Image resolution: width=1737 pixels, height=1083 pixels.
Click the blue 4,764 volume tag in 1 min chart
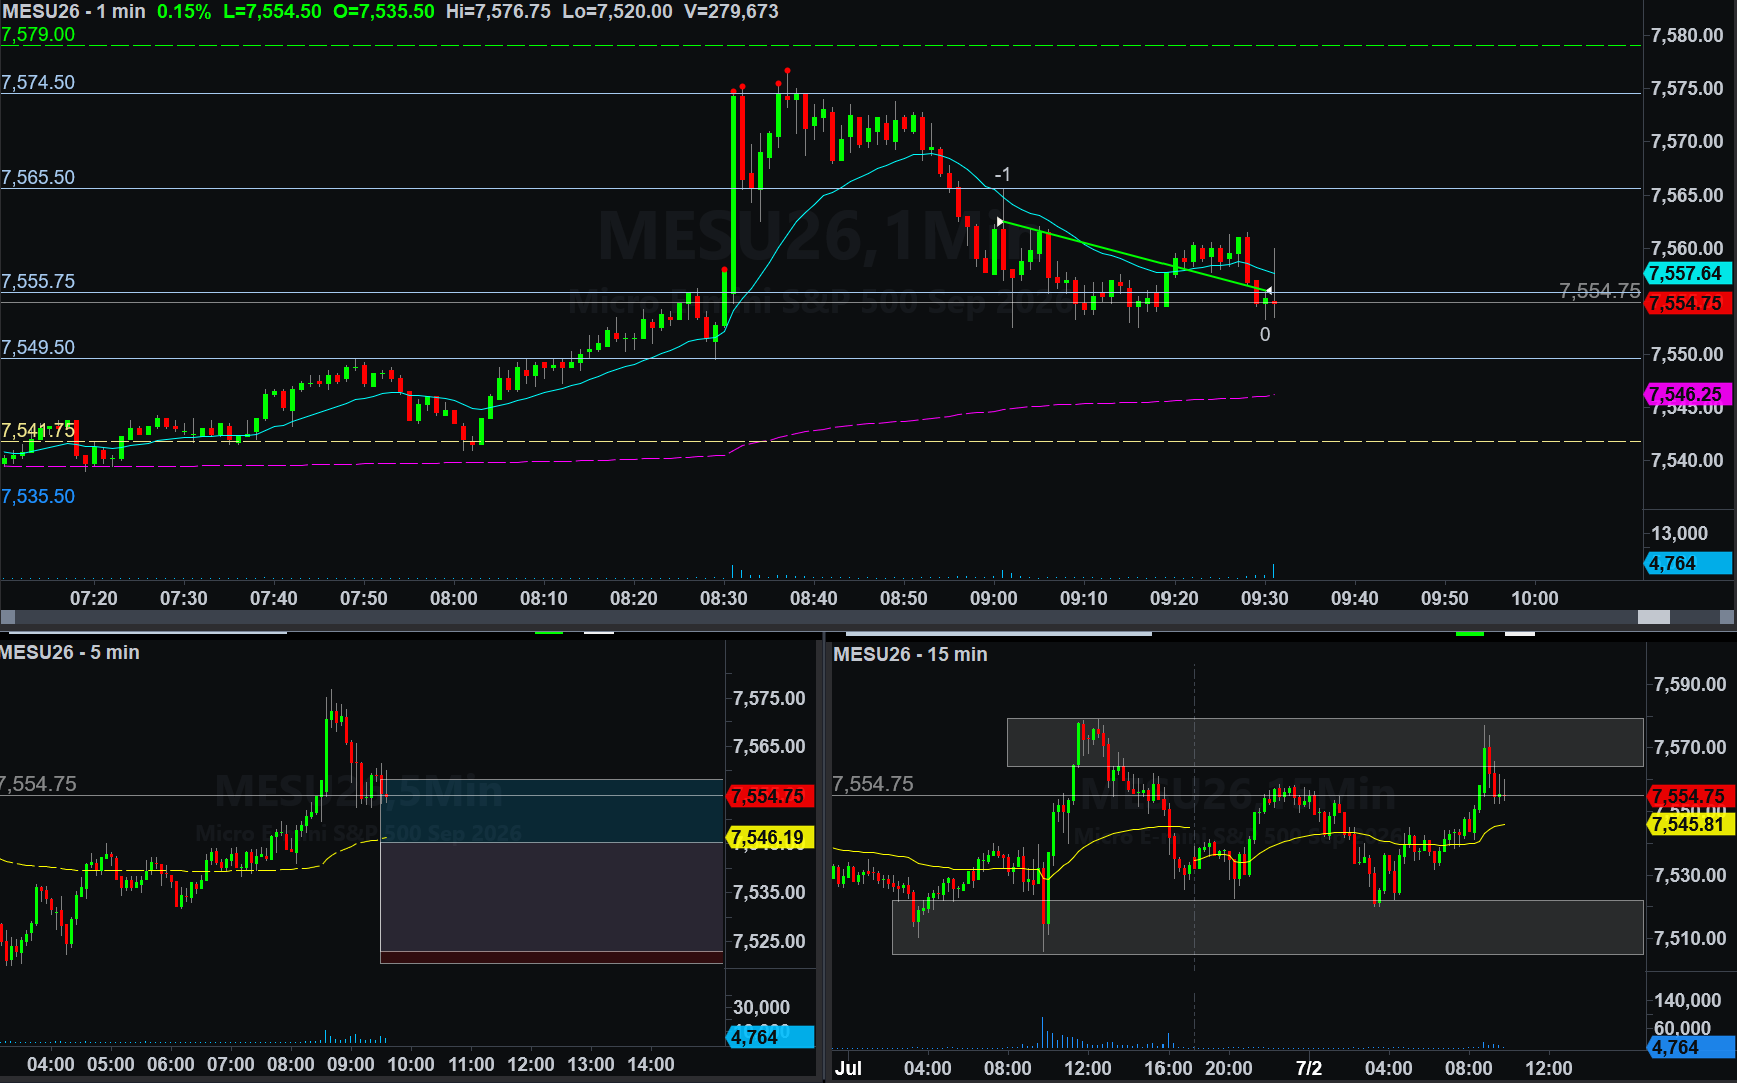click(1687, 563)
